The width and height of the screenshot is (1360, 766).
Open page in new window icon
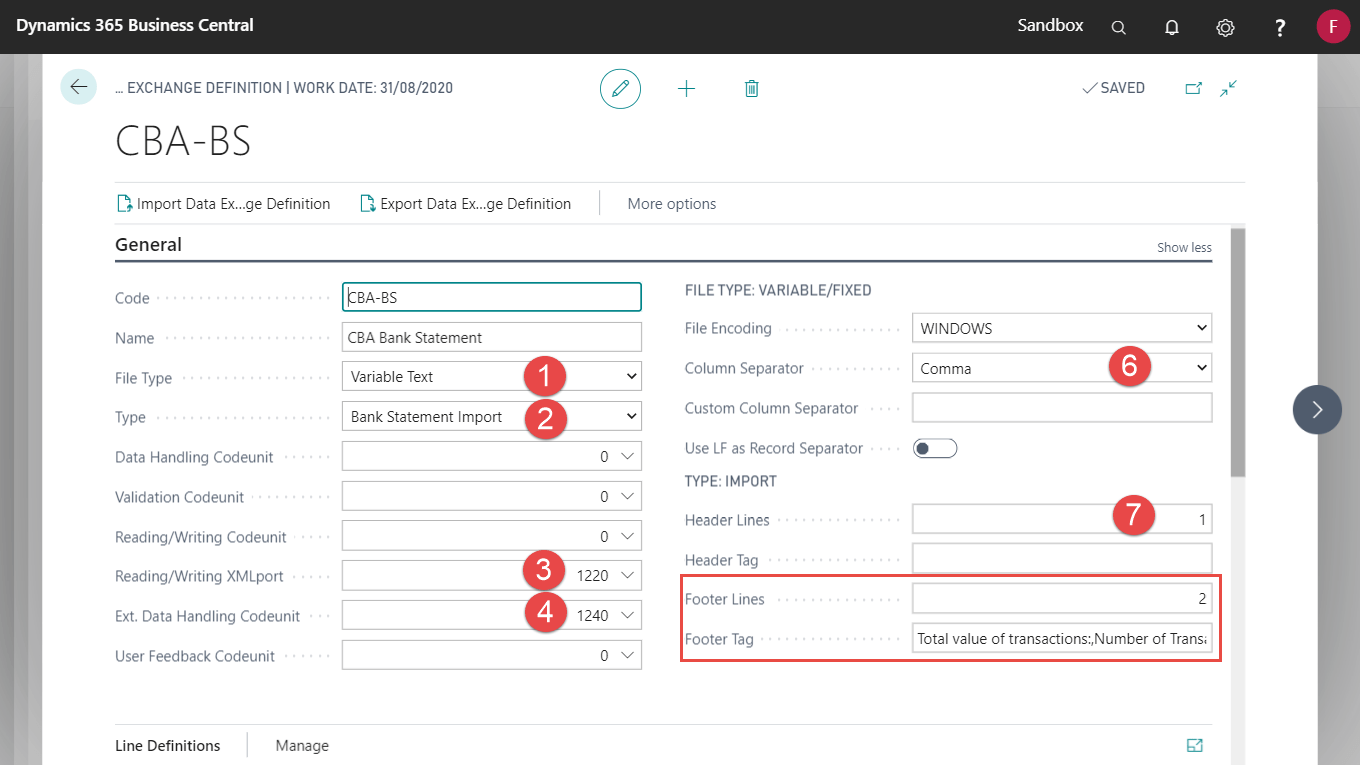[1193, 88]
